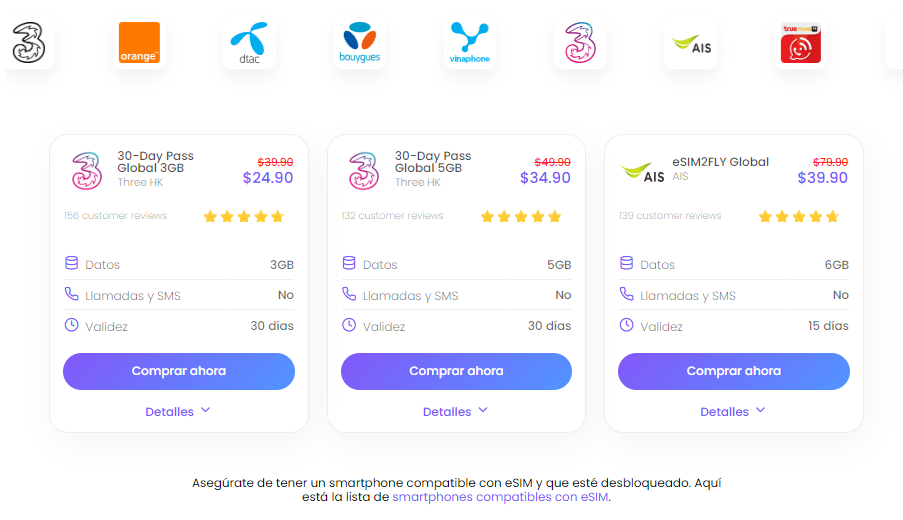
Task: Click the 30-Day Pass Global 5GB title
Action: pyautogui.click(x=433, y=162)
